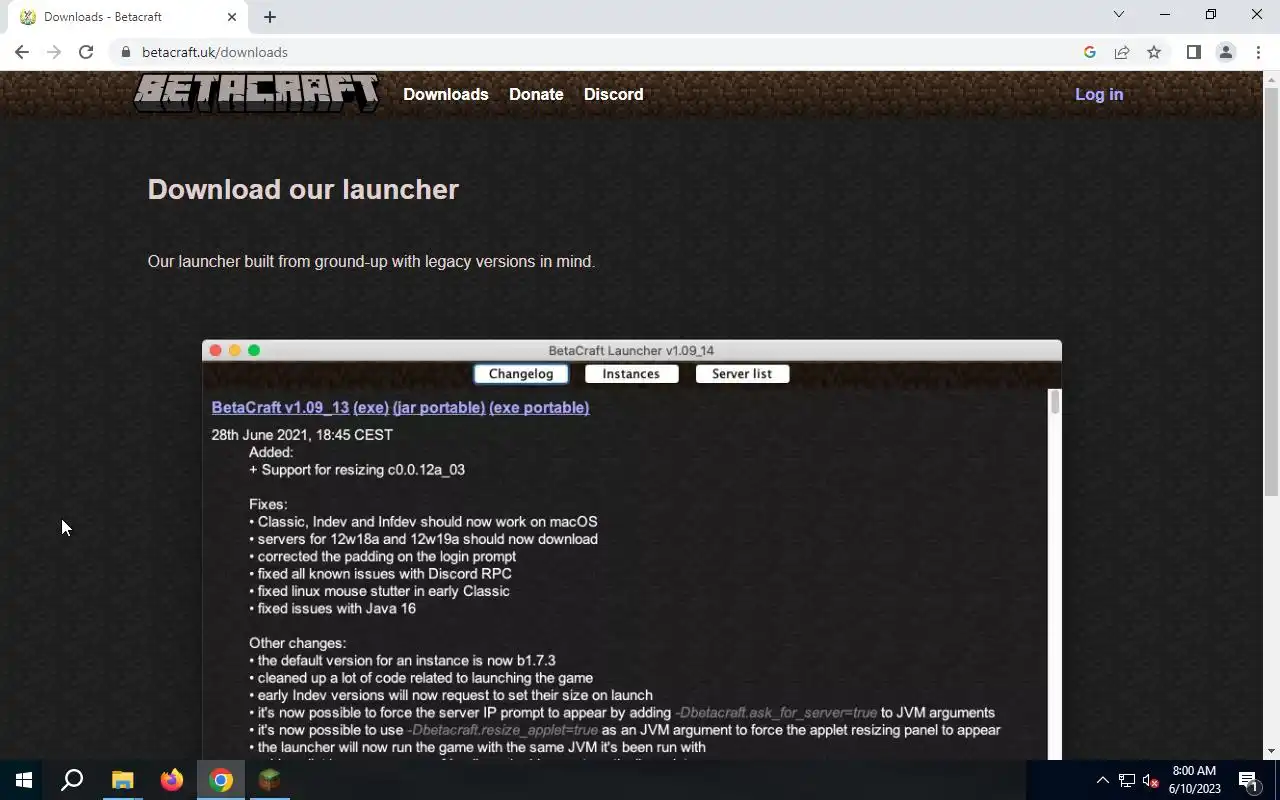Open Downloads in site navigation
Viewport: 1280px width, 800px height.
pos(446,94)
